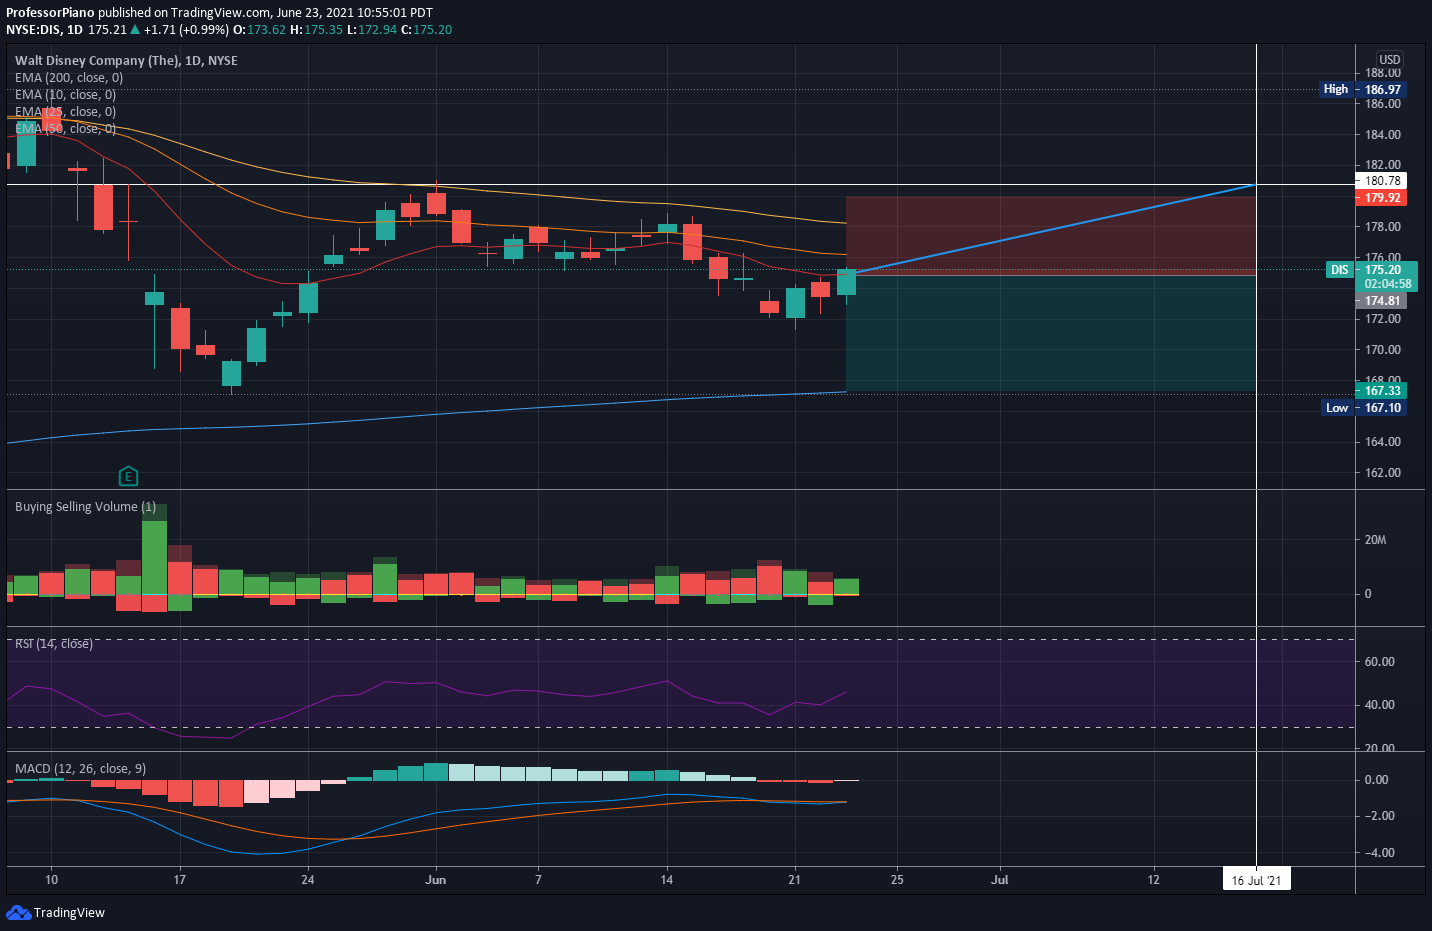The height and width of the screenshot is (931, 1432).
Task: Click the green profit zone of short position
Action: click(1051, 333)
